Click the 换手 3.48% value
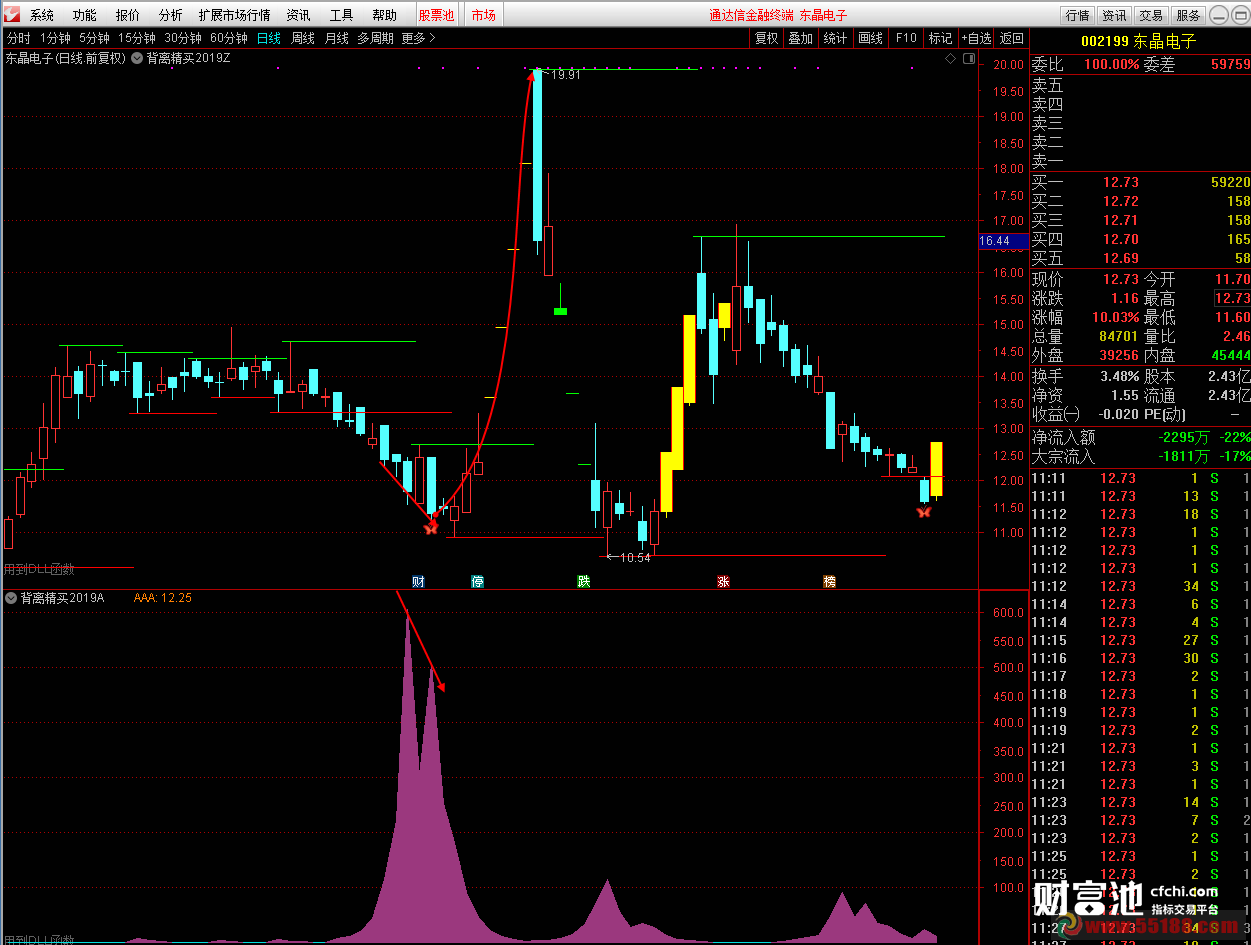1251x945 pixels. 1119,376
